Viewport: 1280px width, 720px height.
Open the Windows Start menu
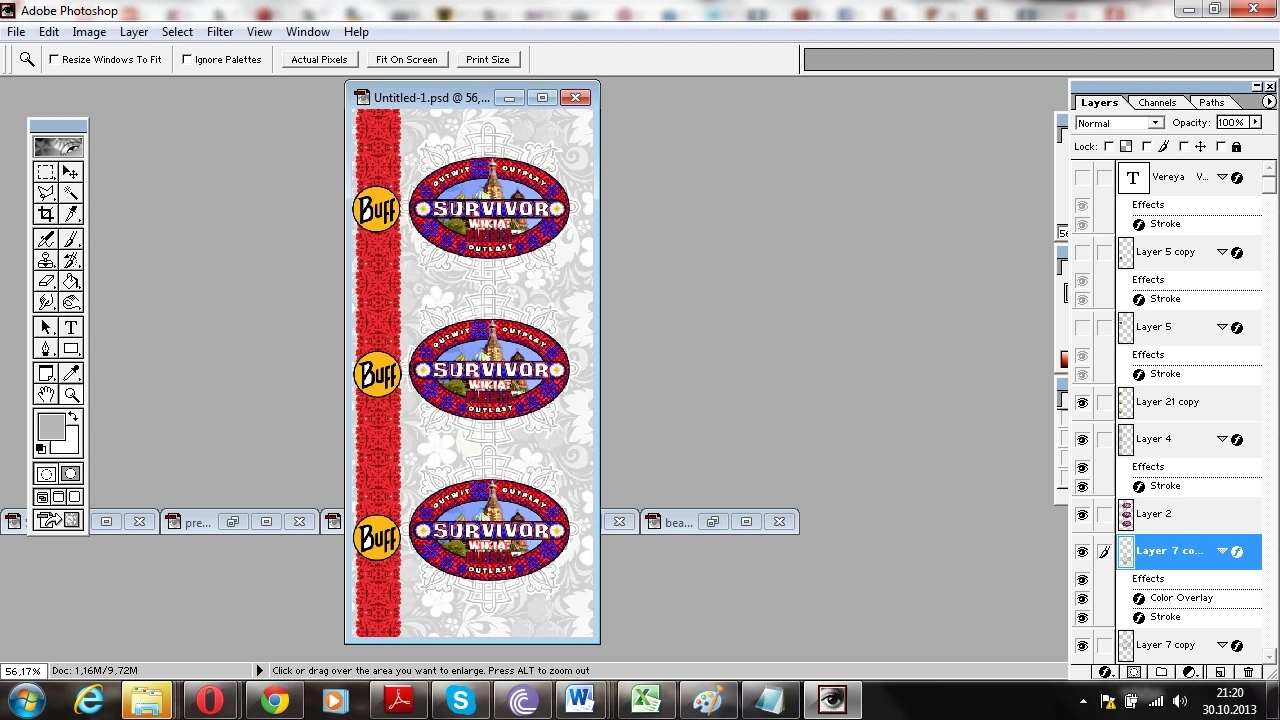pos(27,699)
